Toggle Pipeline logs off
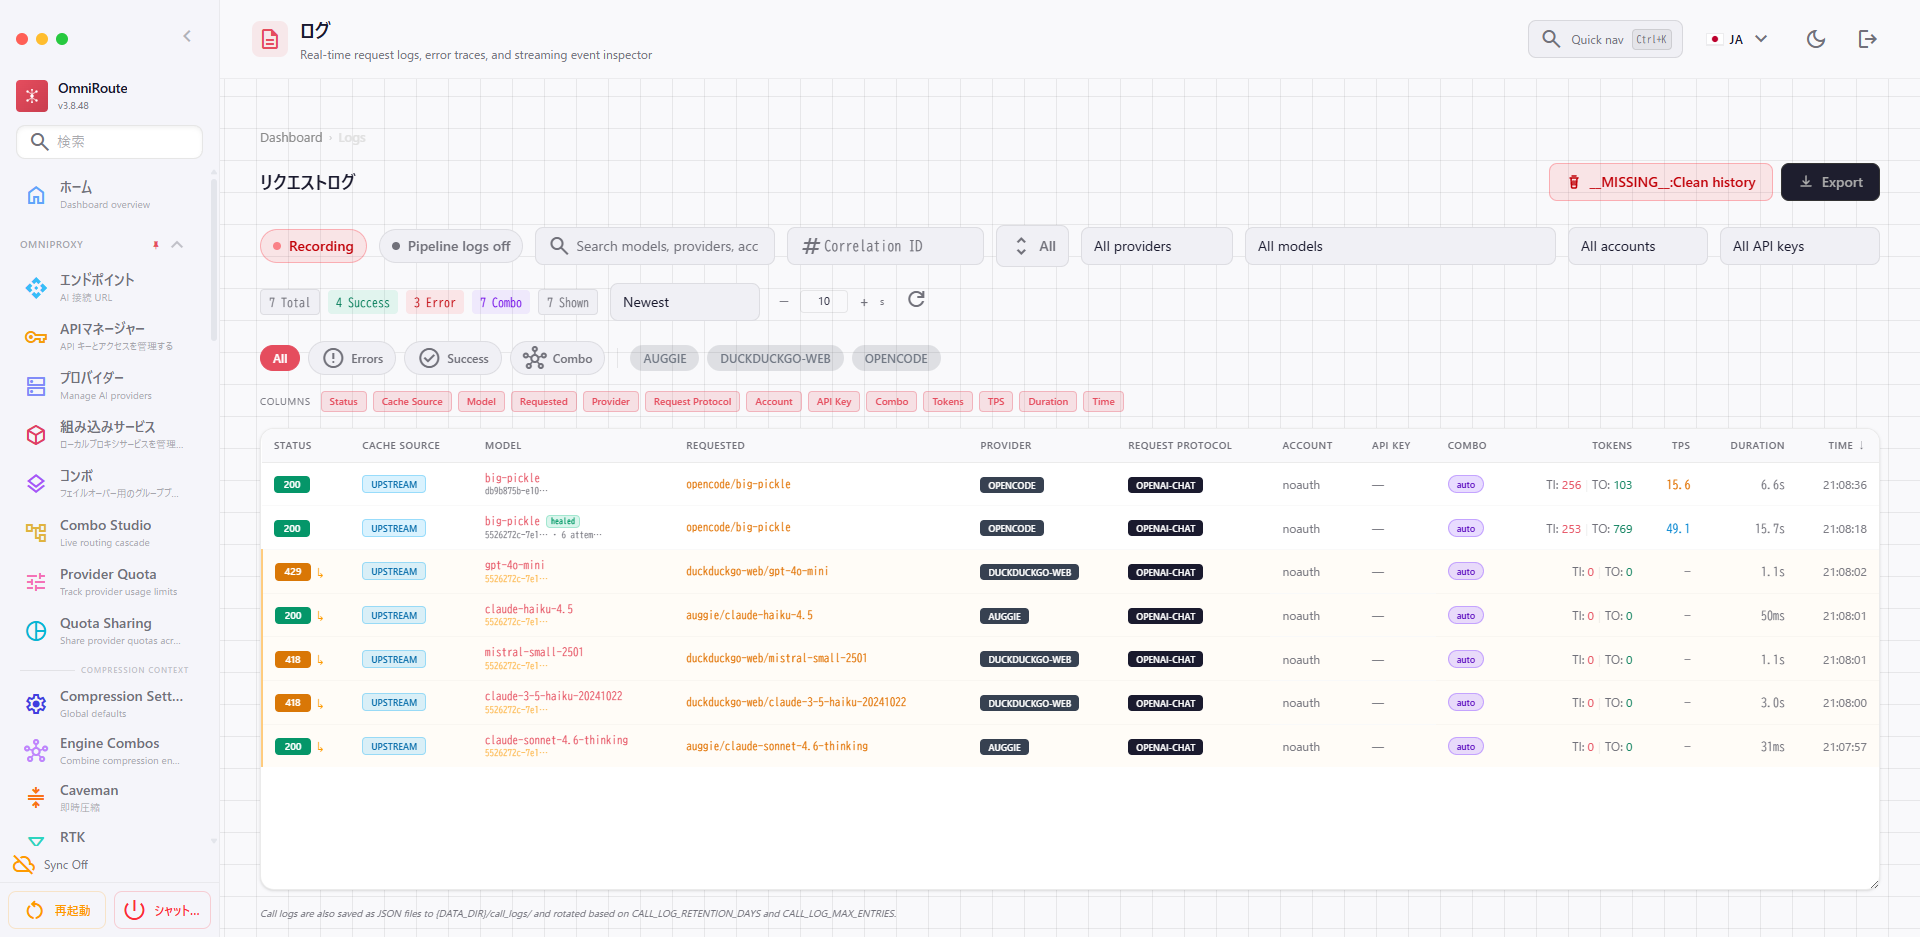The height and width of the screenshot is (937, 1920). coord(451,246)
